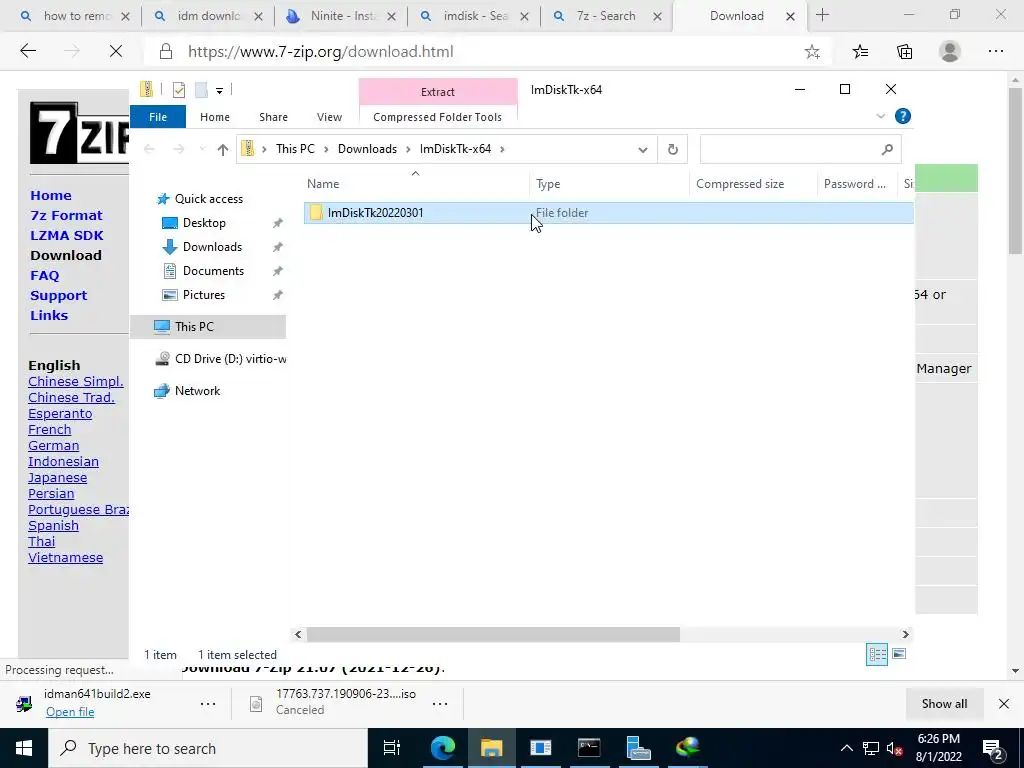Click Open file under idman641build2.exe
The image size is (1024, 768).
coord(70,712)
